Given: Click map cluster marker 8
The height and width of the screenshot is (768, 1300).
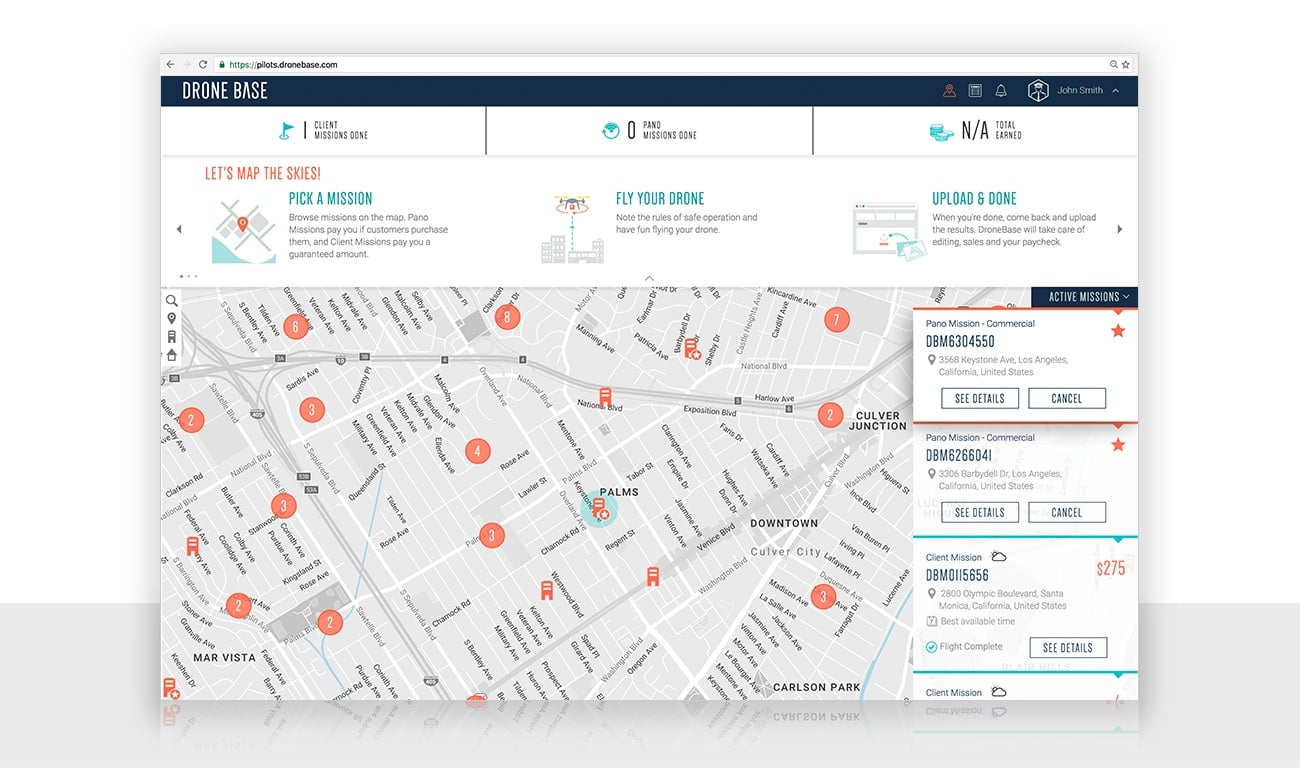Looking at the screenshot, I should [508, 318].
